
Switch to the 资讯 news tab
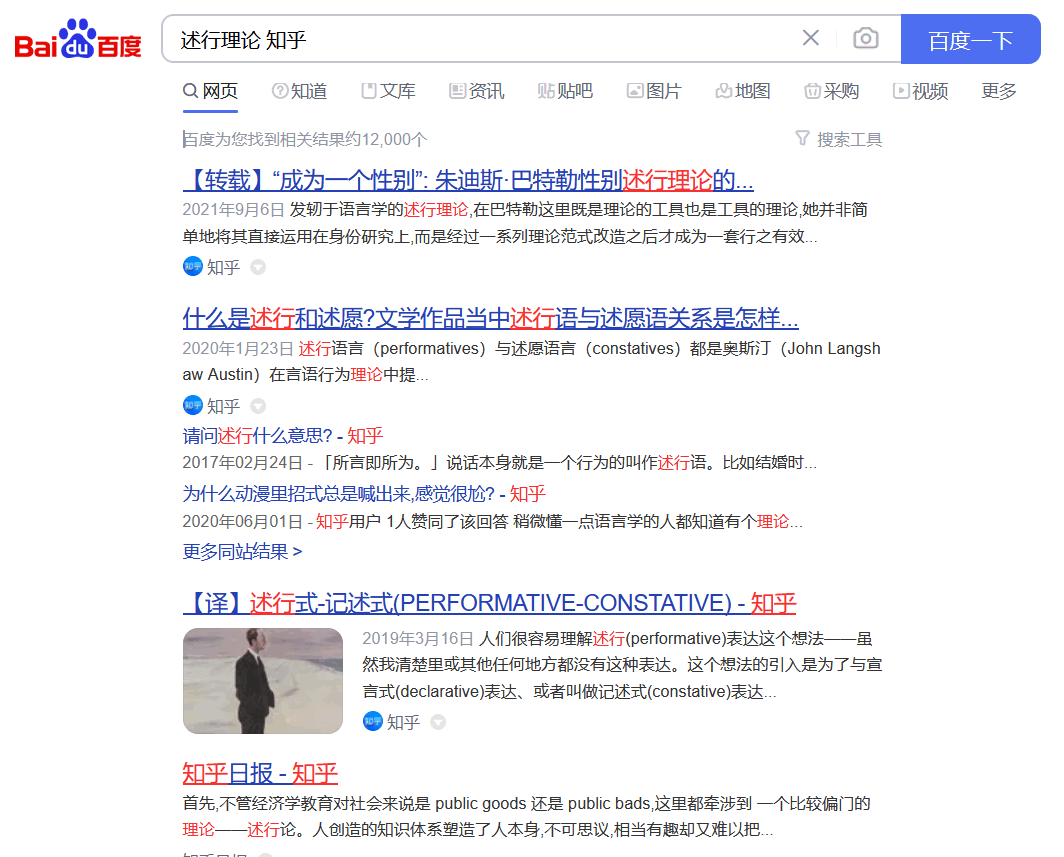tap(476, 91)
